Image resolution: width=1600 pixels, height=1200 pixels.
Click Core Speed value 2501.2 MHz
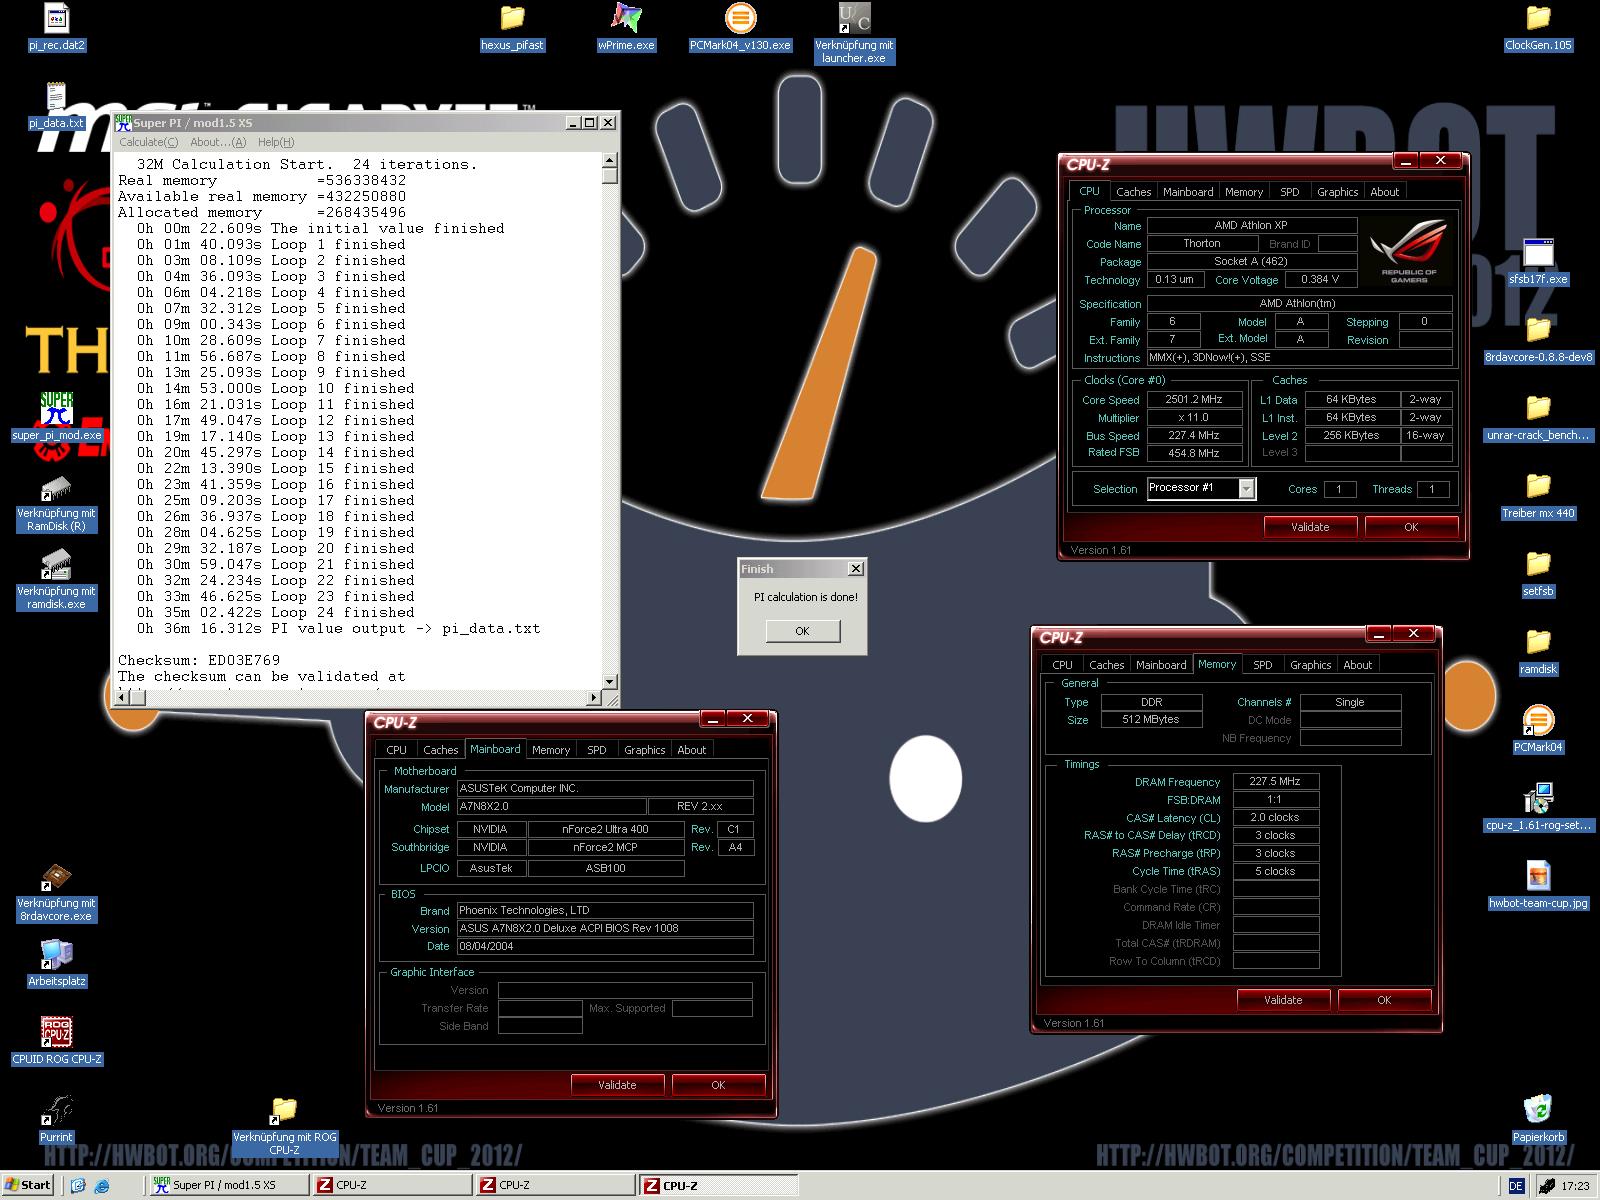tap(1194, 399)
